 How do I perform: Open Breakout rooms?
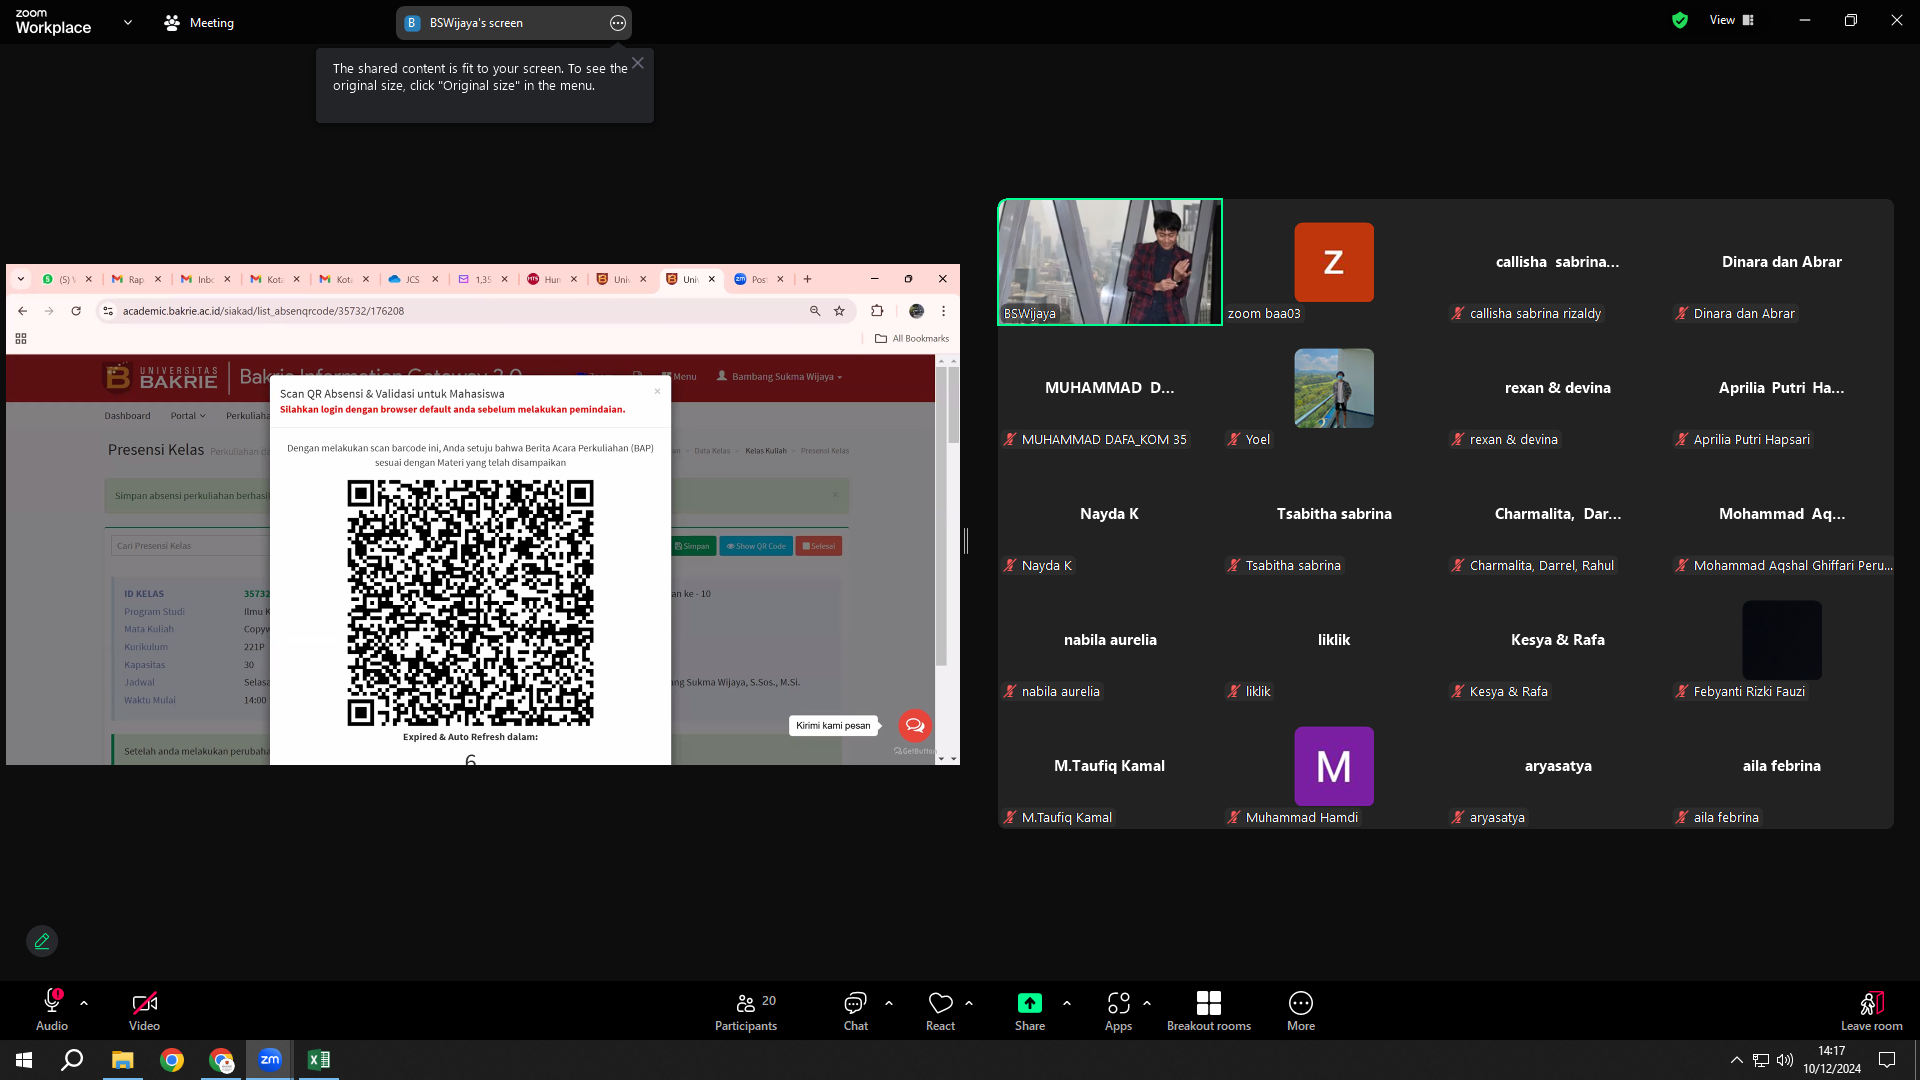1209,1010
